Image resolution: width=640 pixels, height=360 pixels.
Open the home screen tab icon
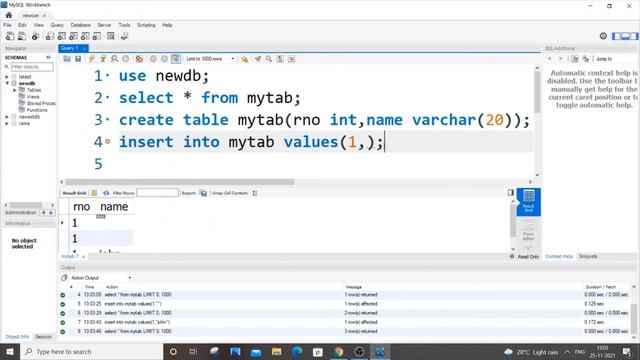click(x=9, y=15)
